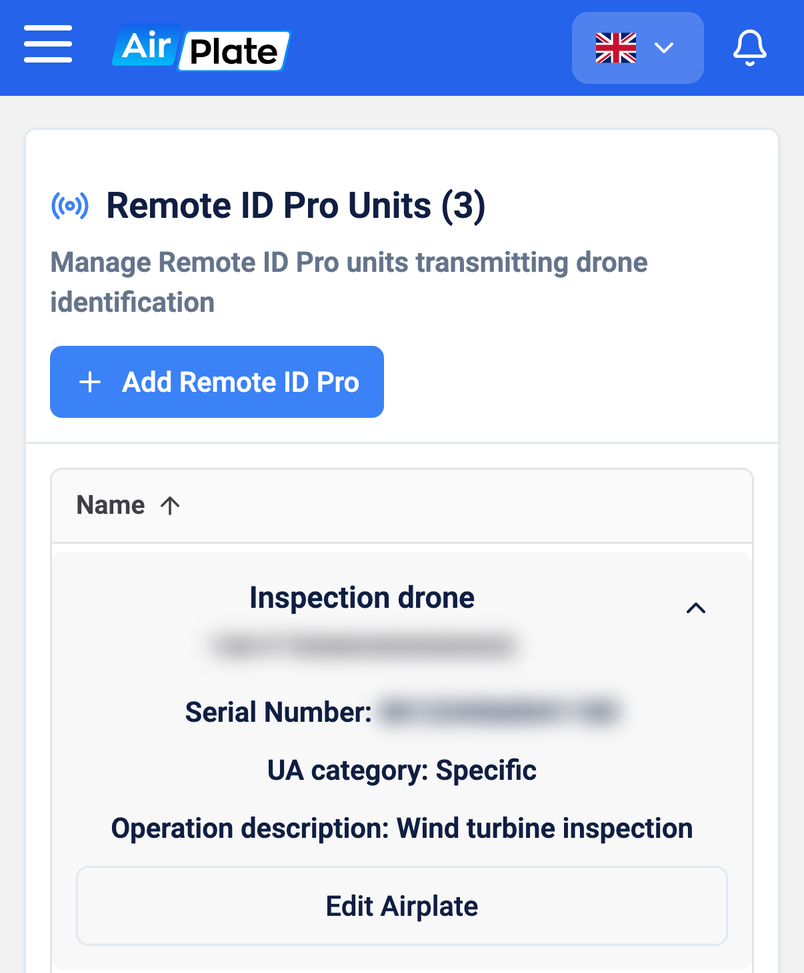Click the Remote ID broadcast icon
Image resolution: width=804 pixels, height=973 pixels.
pyautogui.click(x=69, y=205)
